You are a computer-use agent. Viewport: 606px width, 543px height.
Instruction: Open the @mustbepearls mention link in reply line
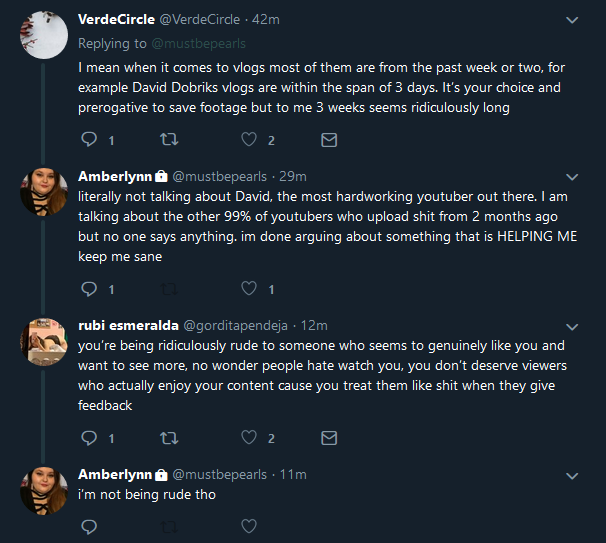[x=199, y=44]
